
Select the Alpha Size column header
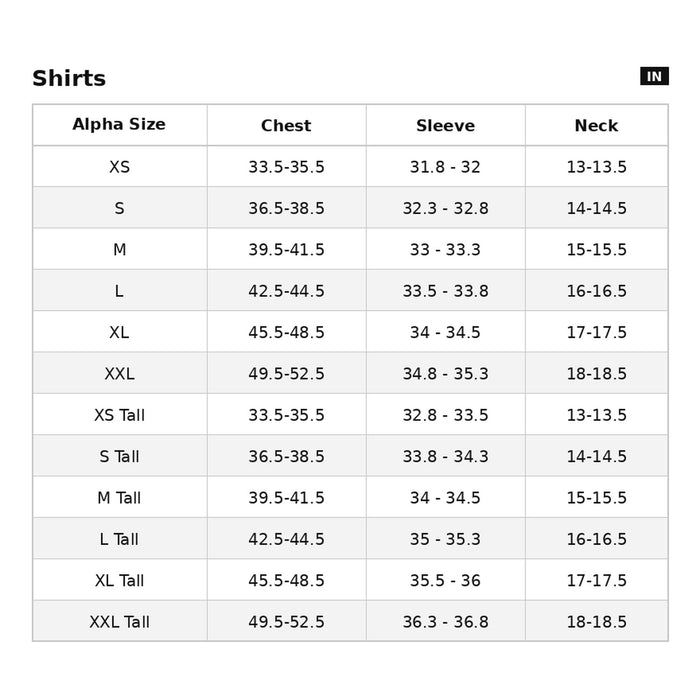[119, 124]
